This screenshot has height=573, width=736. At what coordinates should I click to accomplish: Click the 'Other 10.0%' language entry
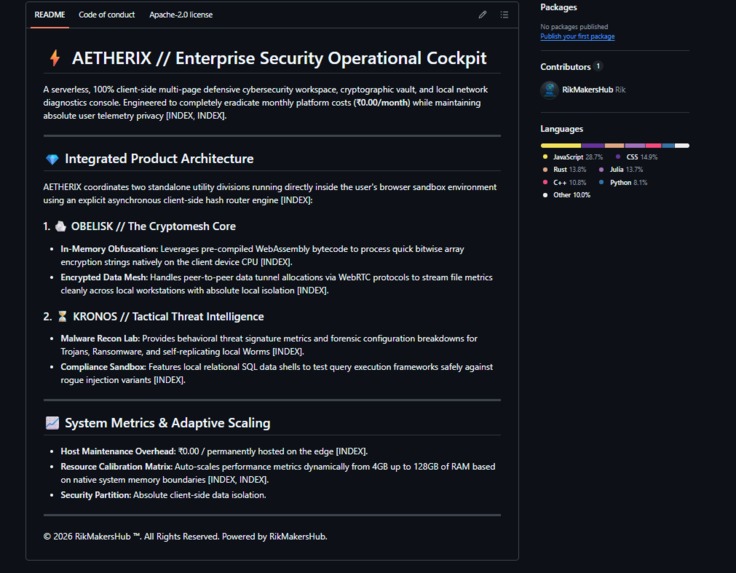click(x=567, y=195)
